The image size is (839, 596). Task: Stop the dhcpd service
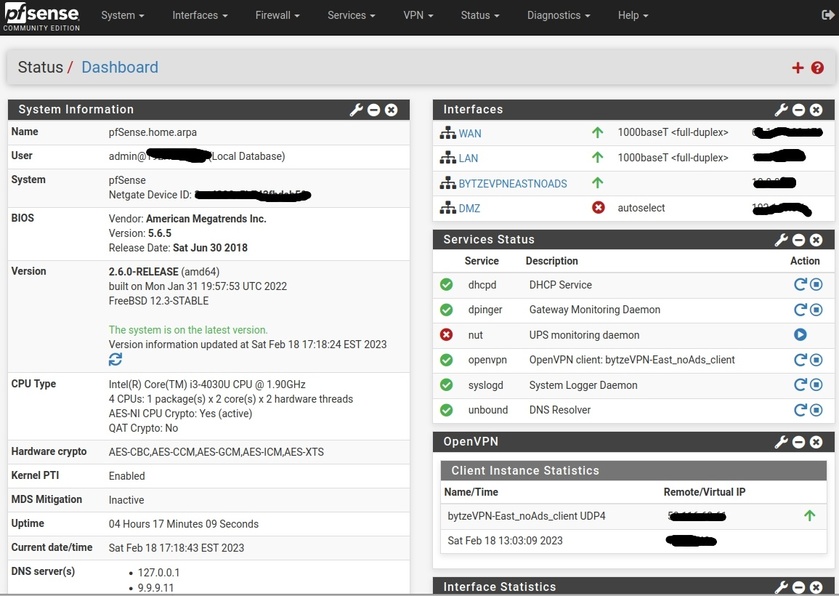[816, 284]
